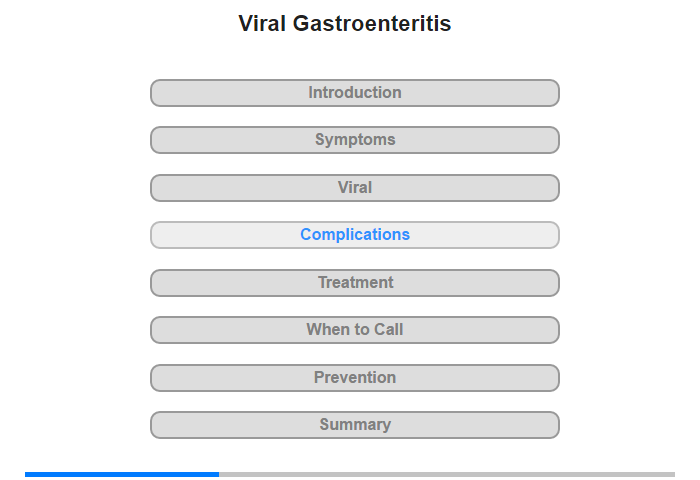
Task: Select the Viral section button
Action: point(354,188)
